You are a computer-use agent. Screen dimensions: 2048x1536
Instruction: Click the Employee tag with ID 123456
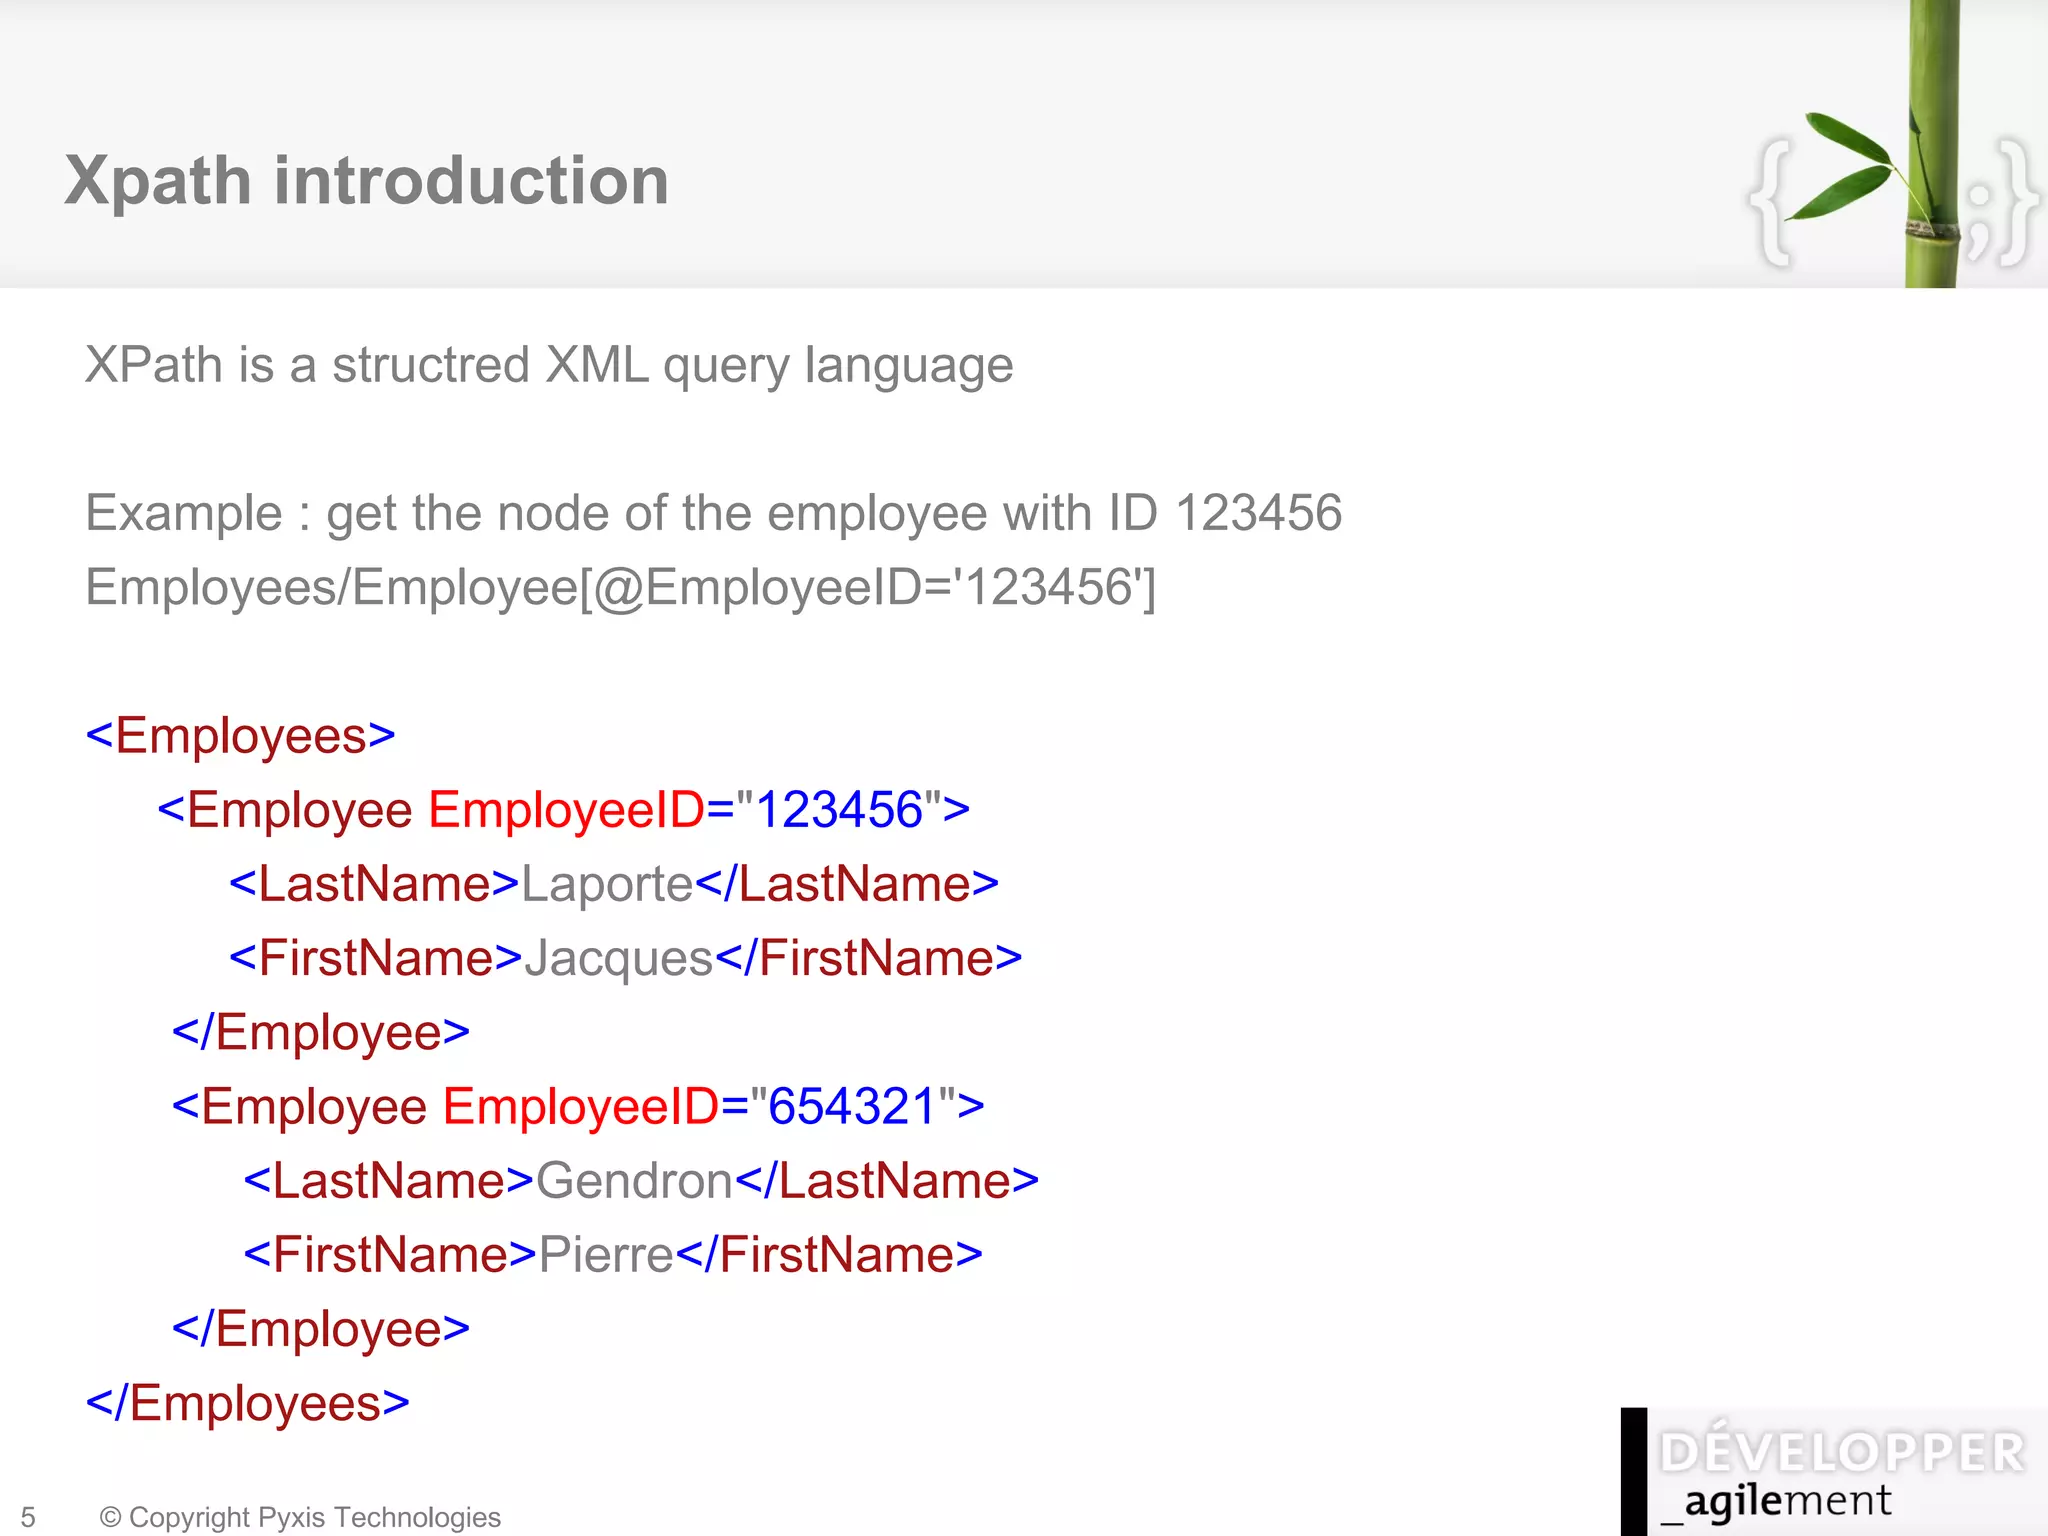563,810
